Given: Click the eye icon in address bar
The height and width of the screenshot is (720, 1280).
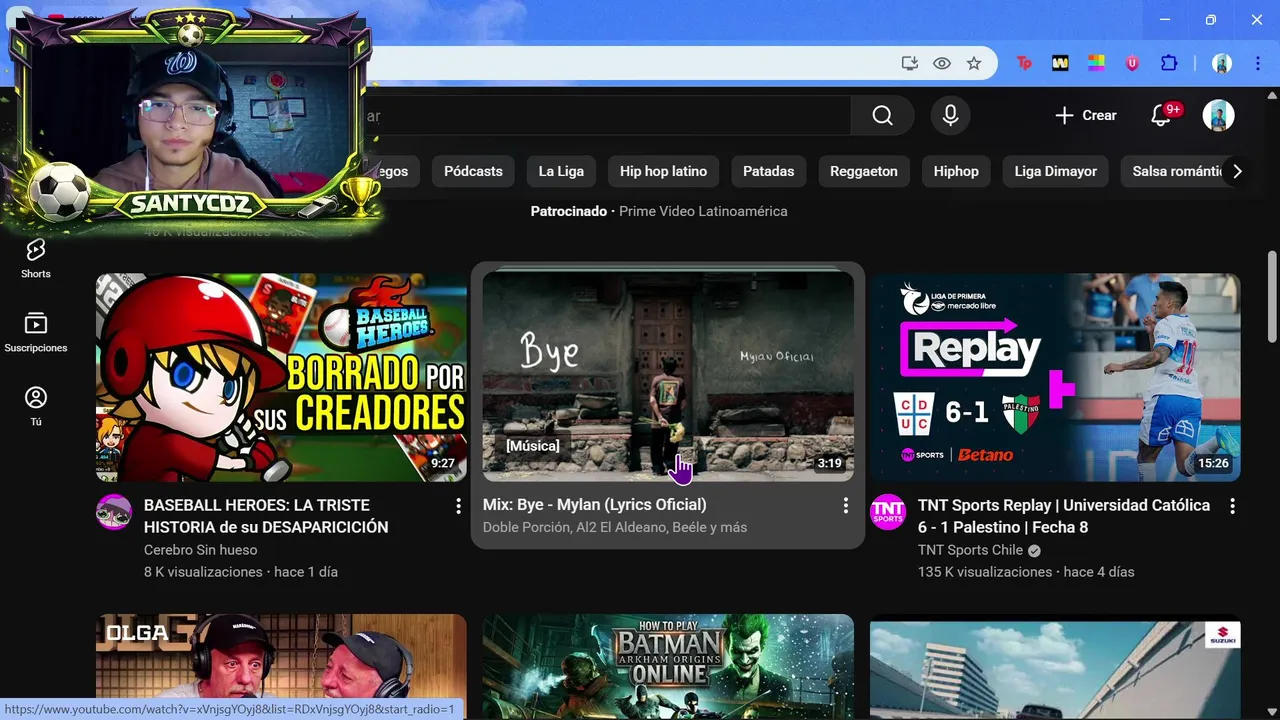Looking at the screenshot, I should (x=942, y=63).
